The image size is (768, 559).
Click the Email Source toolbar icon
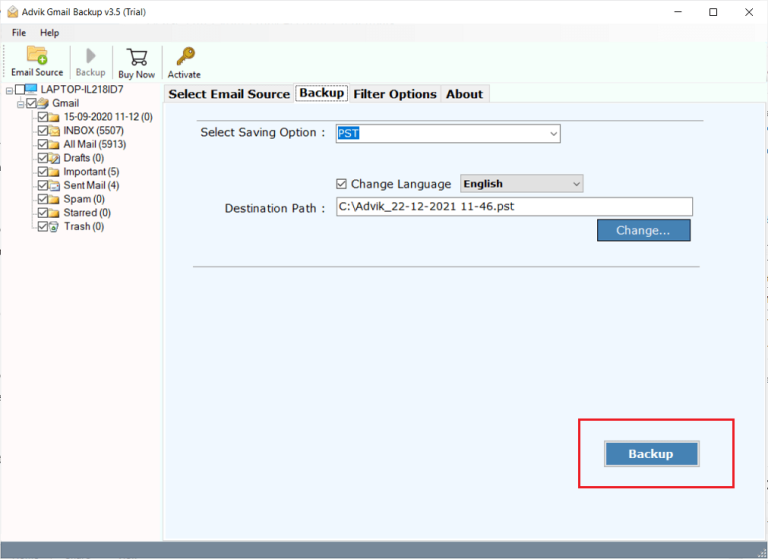click(x=37, y=56)
